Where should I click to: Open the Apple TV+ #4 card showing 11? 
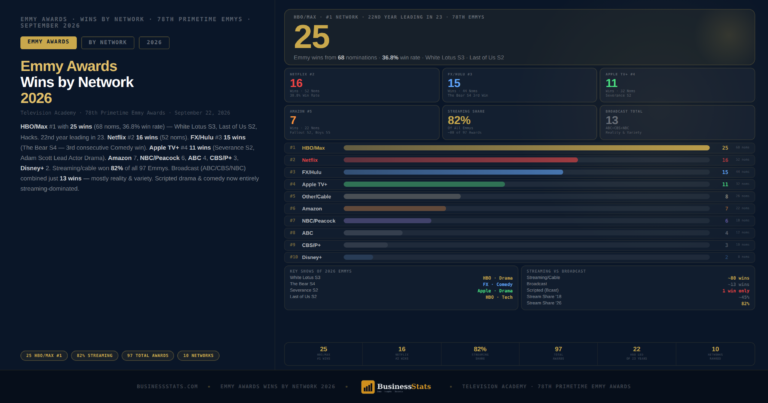[677, 85]
